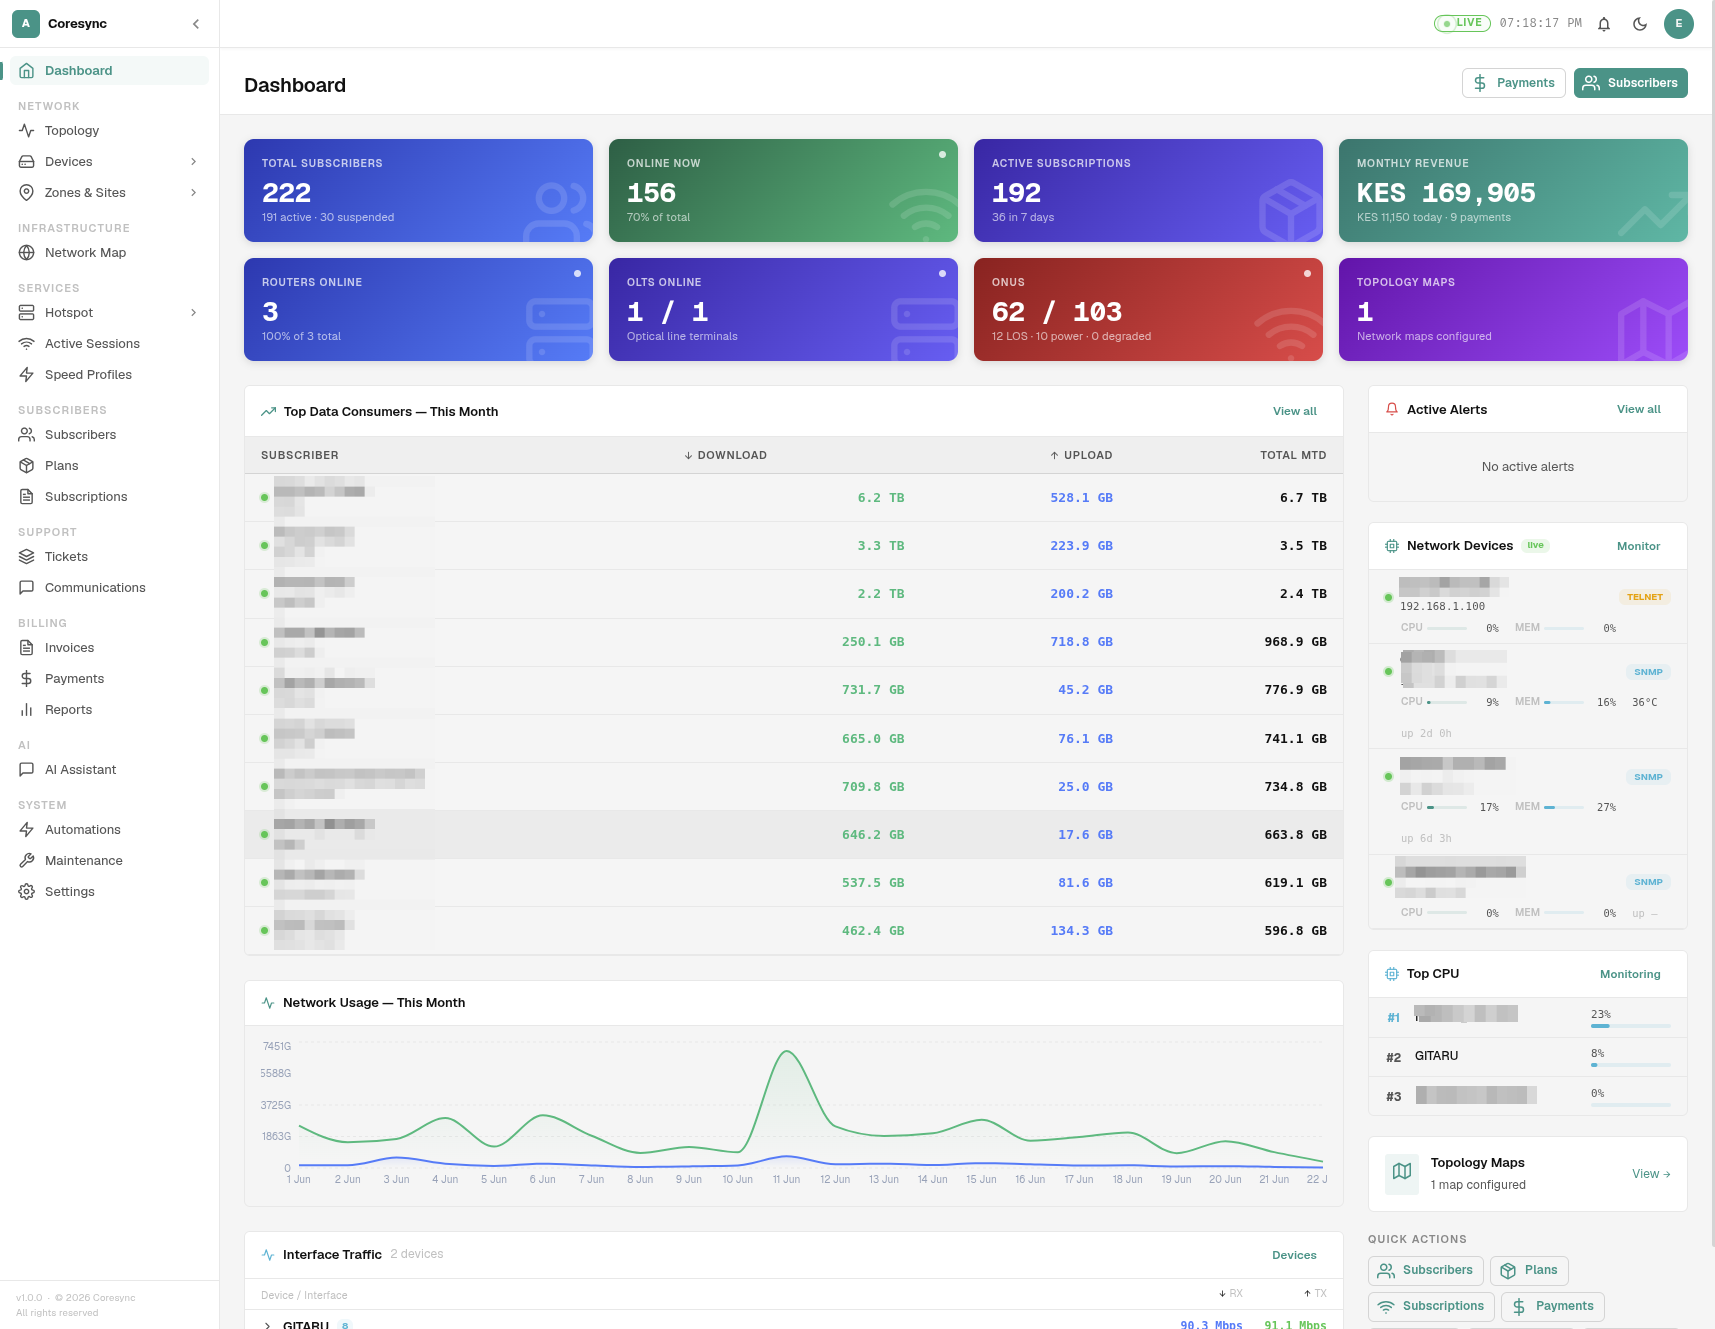Click the Devices sidebar icon
1715x1329 pixels.
[x=27, y=162]
